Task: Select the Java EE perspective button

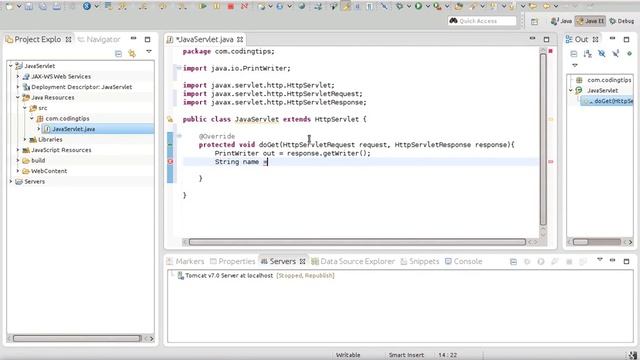Action: tap(590, 21)
